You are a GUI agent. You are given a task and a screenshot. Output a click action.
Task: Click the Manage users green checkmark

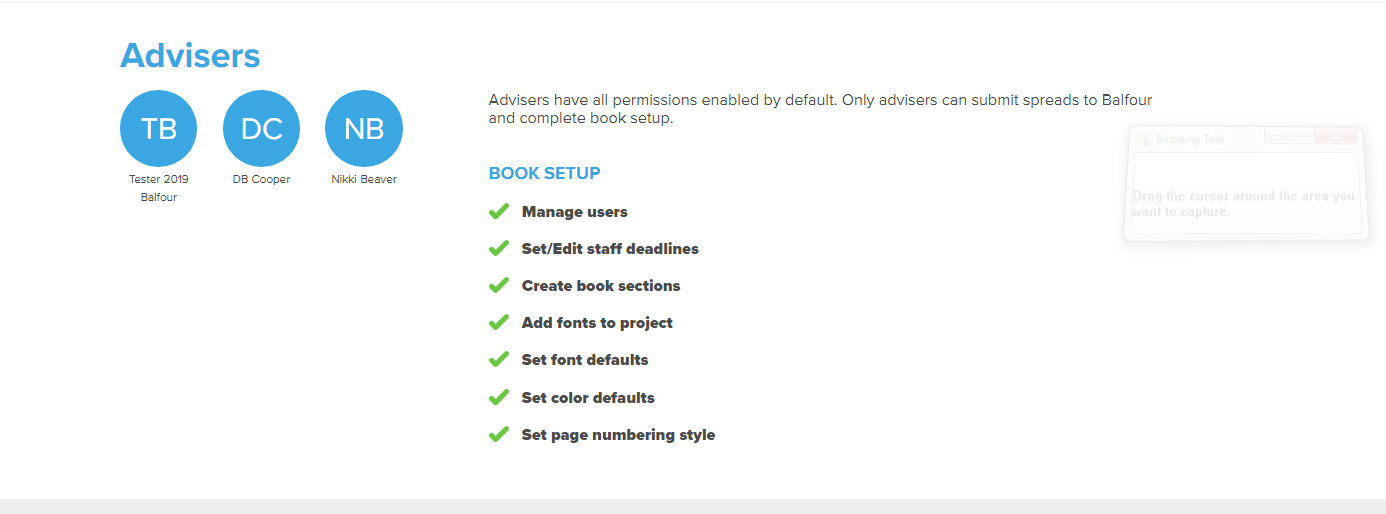click(x=499, y=211)
